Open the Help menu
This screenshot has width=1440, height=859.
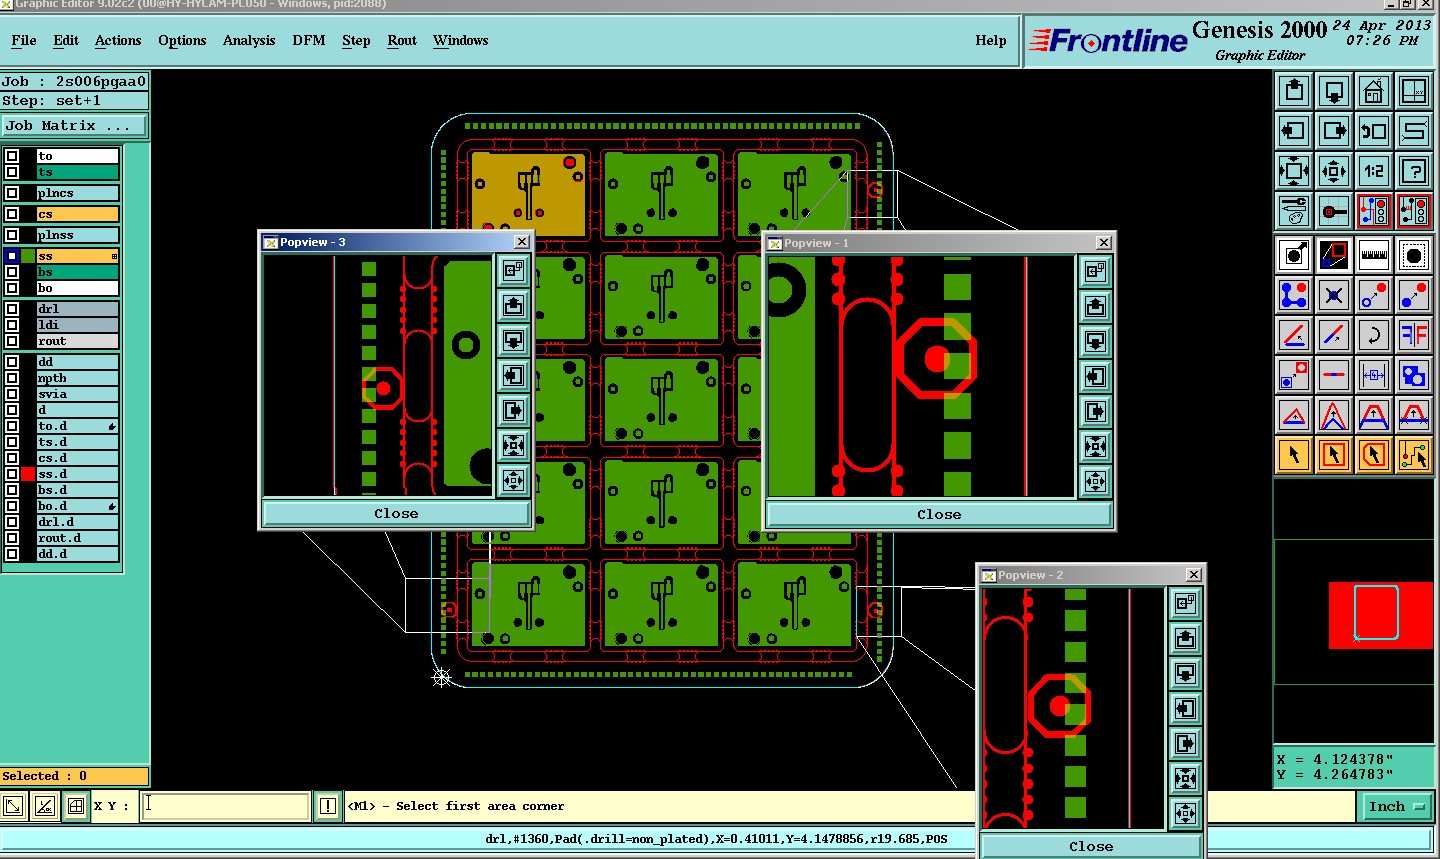click(x=991, y=40)
